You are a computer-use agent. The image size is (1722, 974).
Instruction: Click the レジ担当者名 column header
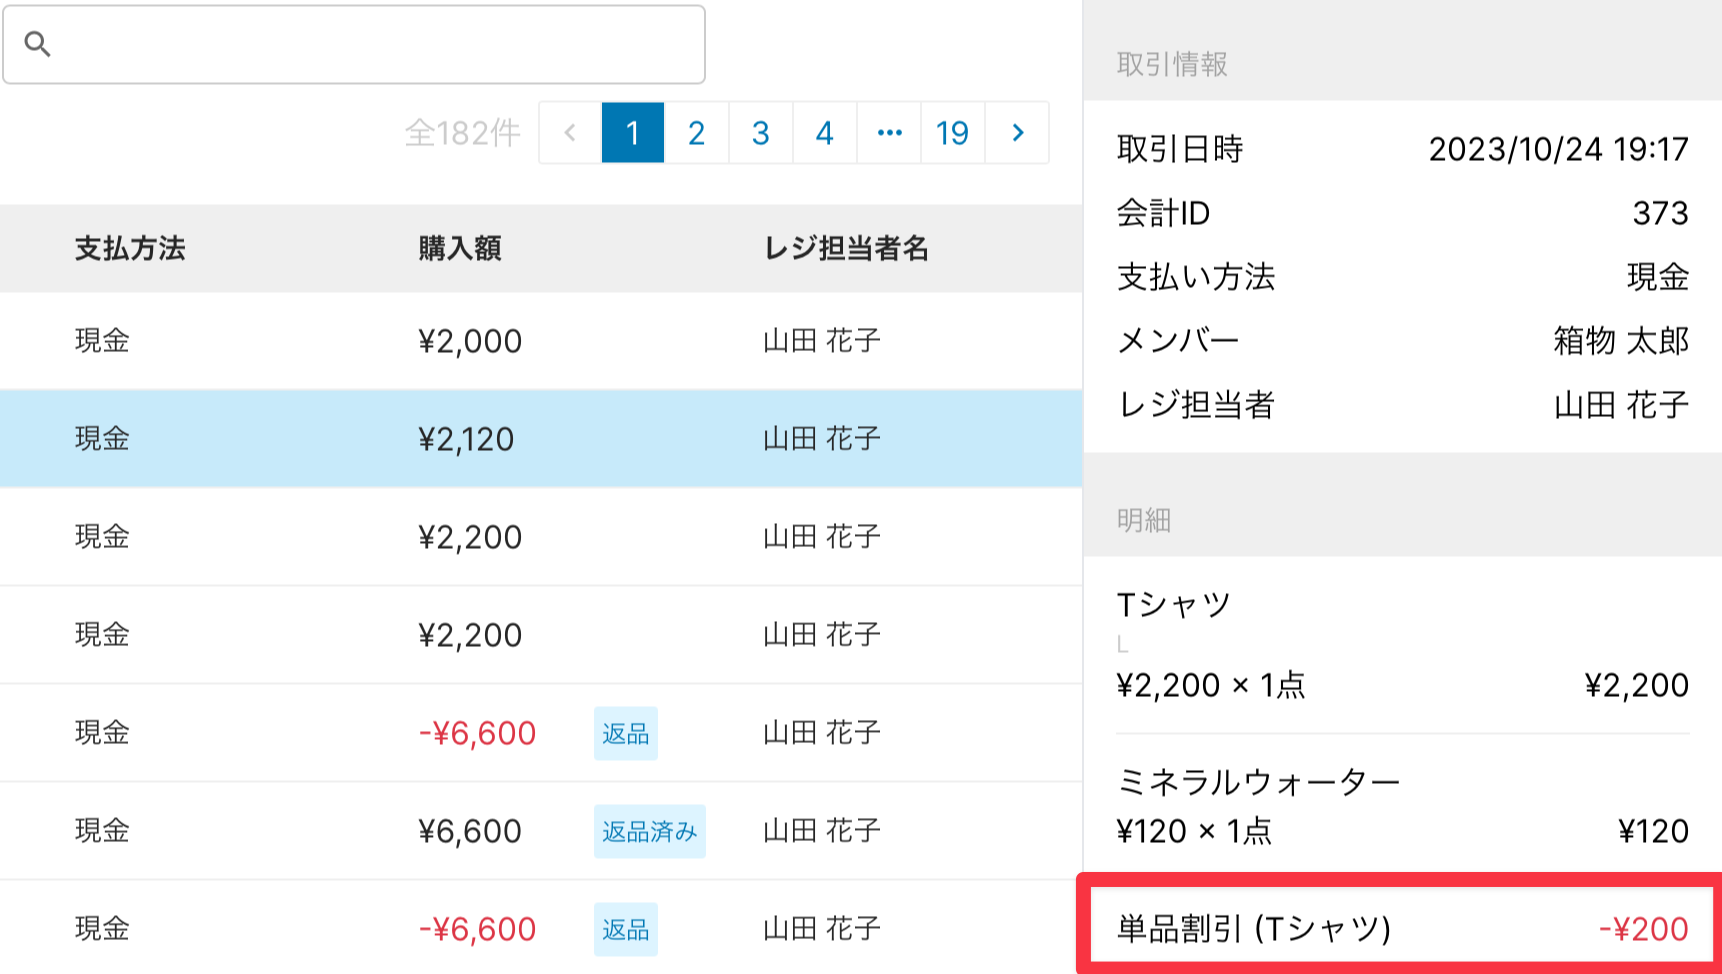point(846,248)
